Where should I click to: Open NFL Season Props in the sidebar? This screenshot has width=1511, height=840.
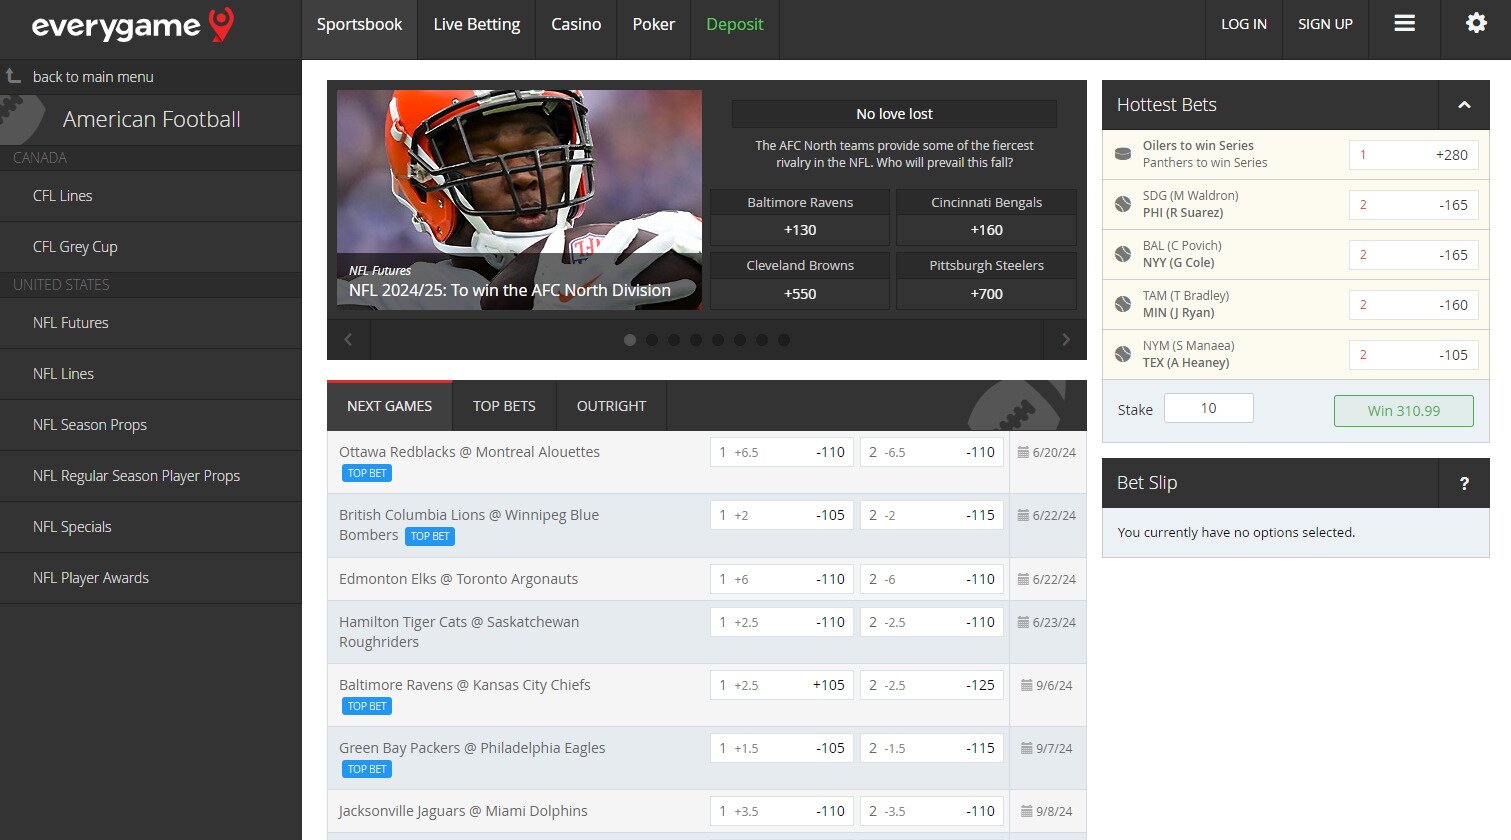[90, 424]
